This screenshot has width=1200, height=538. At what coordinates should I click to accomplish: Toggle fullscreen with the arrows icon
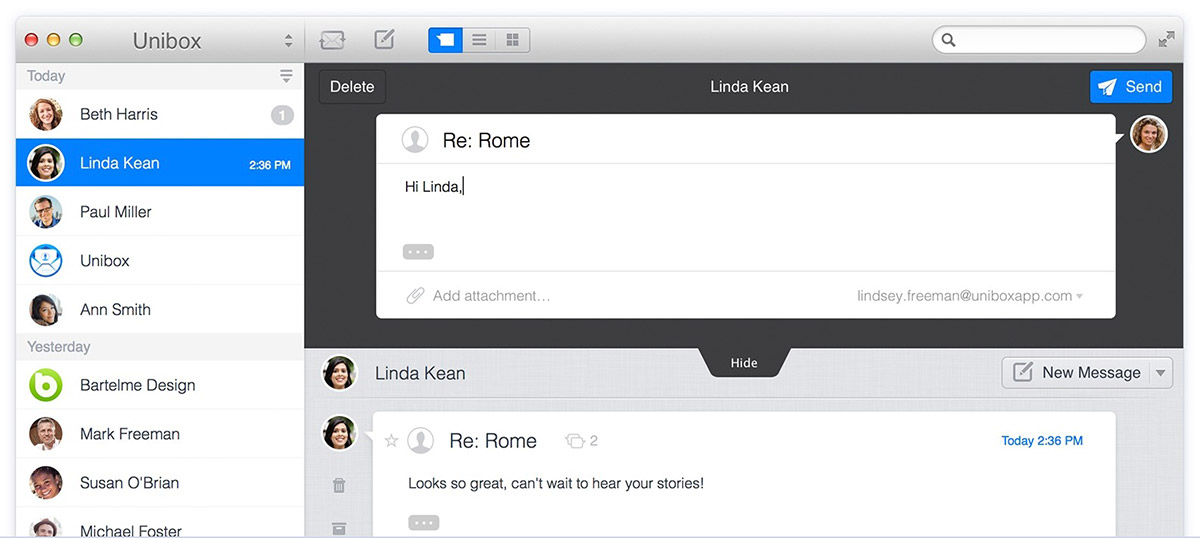1166,40
